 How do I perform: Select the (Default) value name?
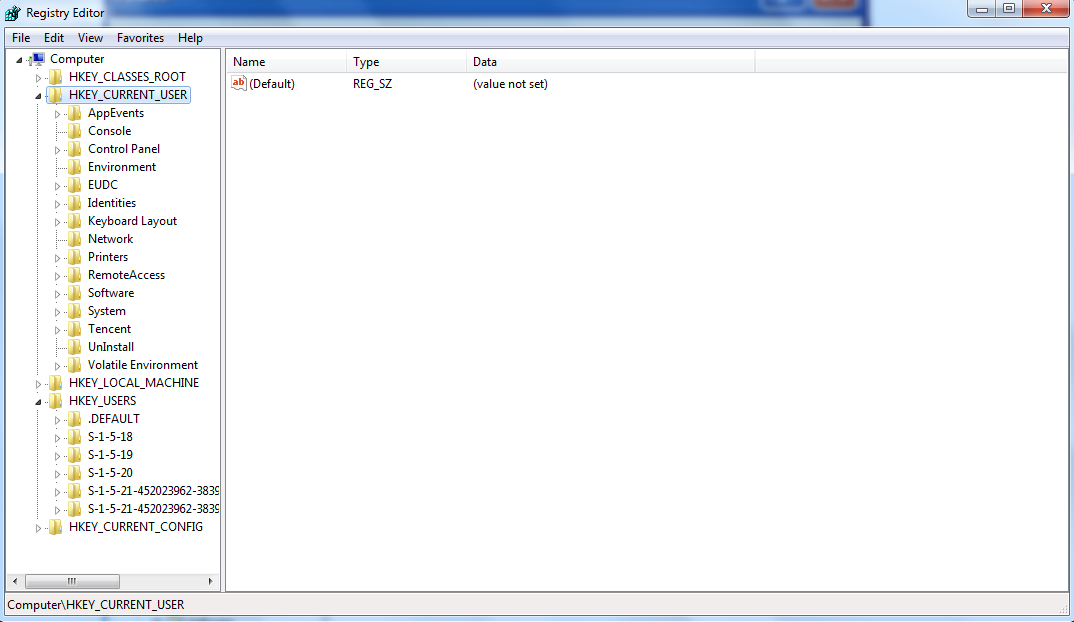[x=272, y=84]
